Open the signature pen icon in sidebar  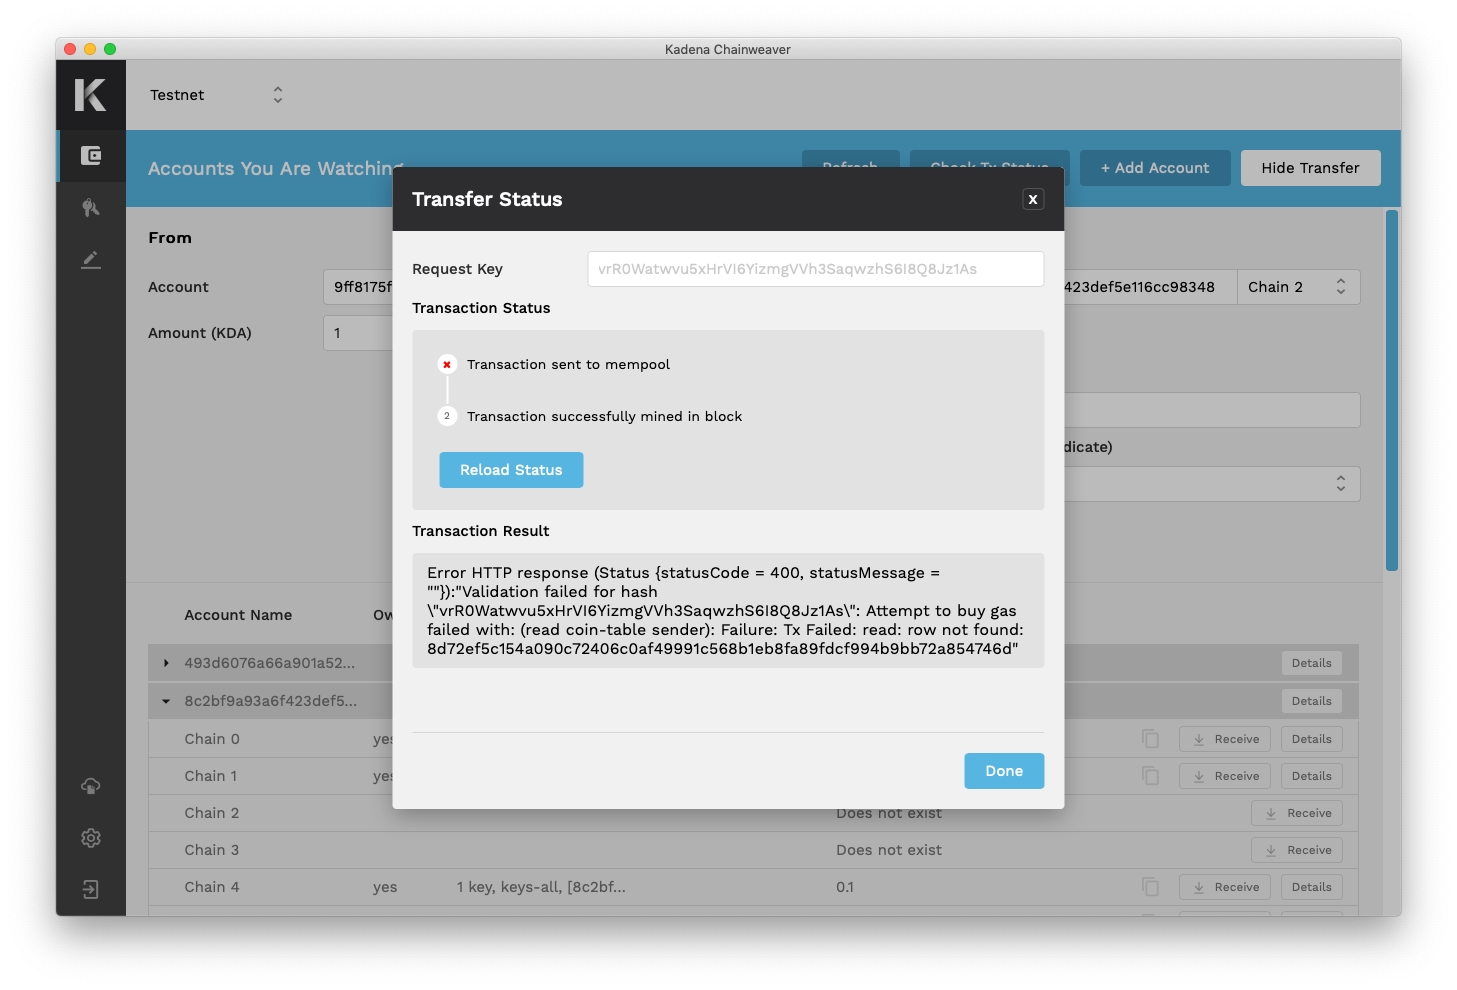91,260
